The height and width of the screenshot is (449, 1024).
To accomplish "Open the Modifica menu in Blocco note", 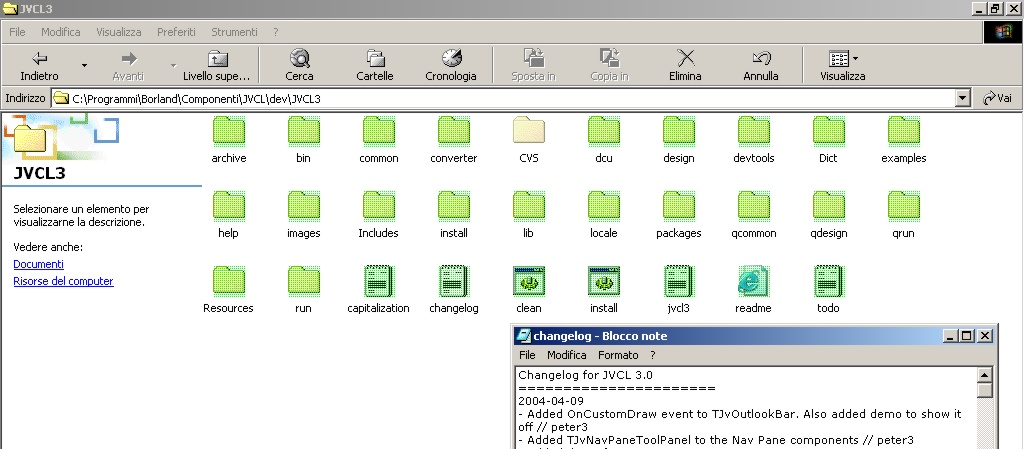I will pyautogui.click(x=566, y=355).
